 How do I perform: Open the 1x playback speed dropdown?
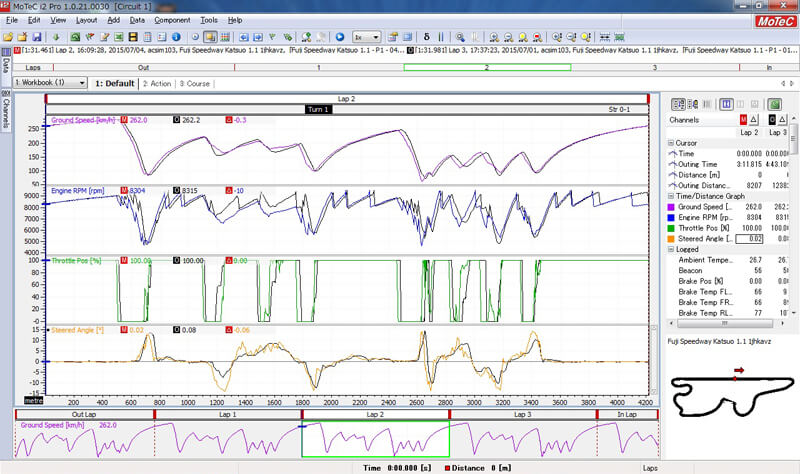367,37
